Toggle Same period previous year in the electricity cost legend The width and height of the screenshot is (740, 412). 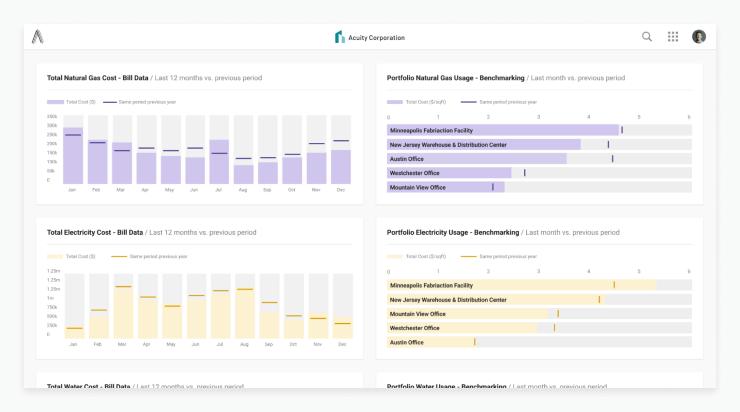tap(149, 257)
